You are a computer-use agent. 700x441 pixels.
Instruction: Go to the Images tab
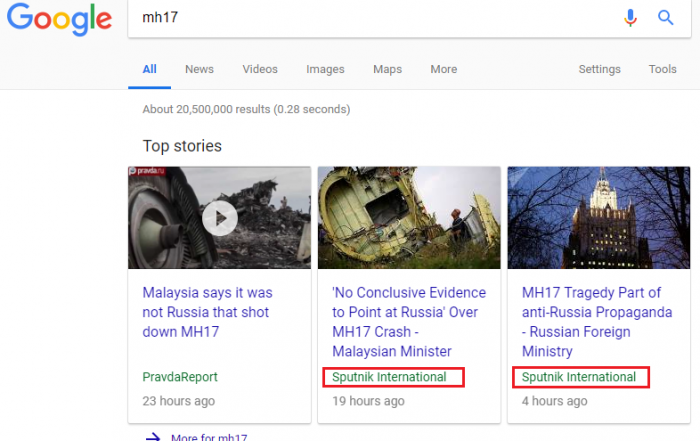click(x=325, y=69)
